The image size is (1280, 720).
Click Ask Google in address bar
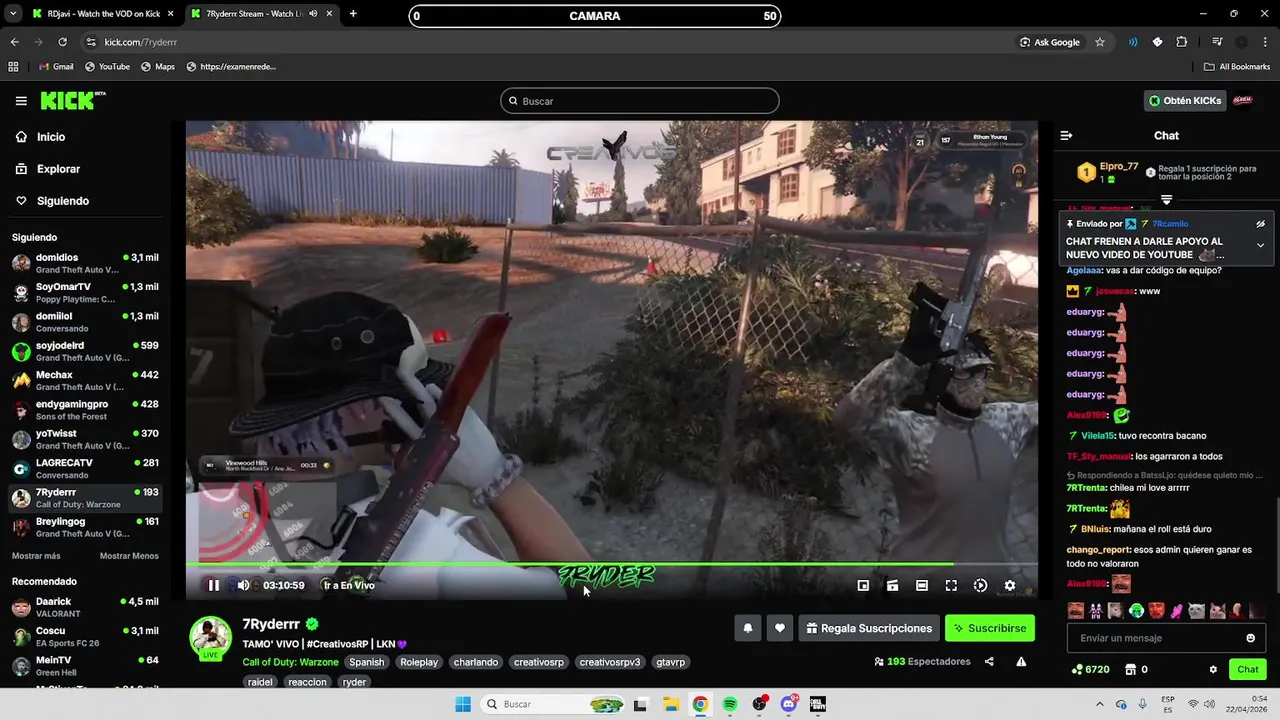pyautogui.click(x=1050, y=42)
